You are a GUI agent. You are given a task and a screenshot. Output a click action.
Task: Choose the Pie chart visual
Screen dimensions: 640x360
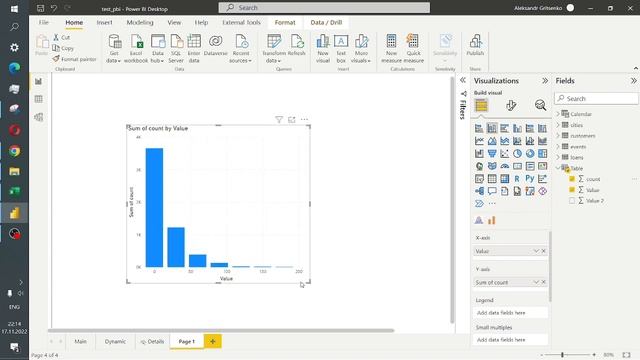click(x=517, y=154)
